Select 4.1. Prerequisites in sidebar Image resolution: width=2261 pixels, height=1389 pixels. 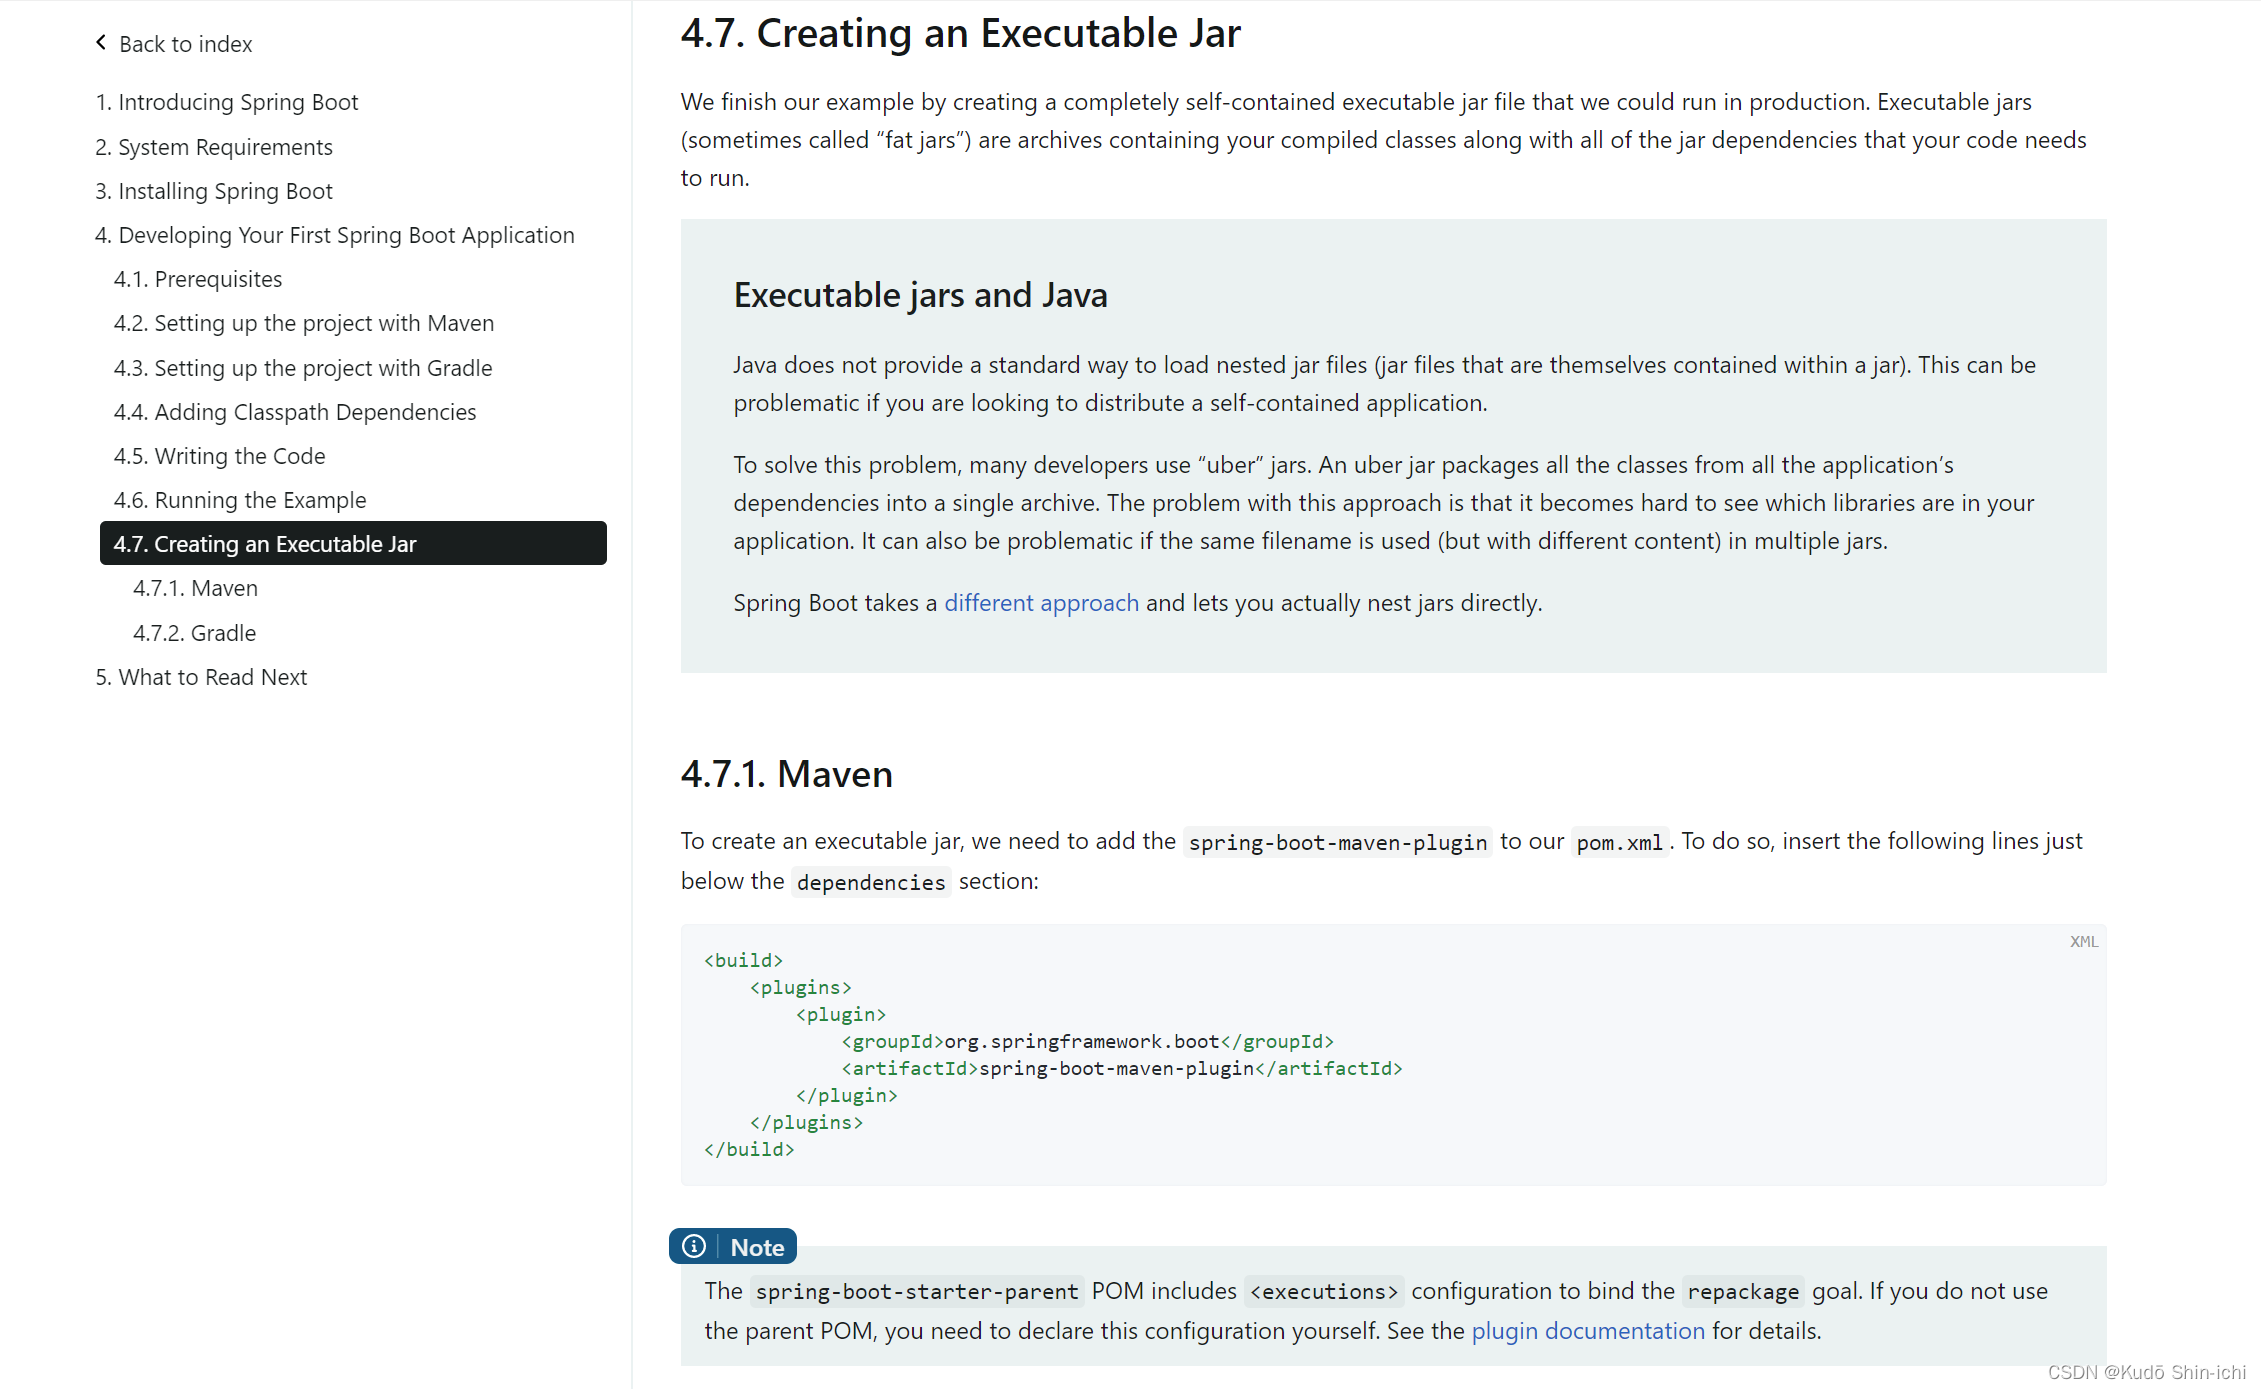pos(198,279)
